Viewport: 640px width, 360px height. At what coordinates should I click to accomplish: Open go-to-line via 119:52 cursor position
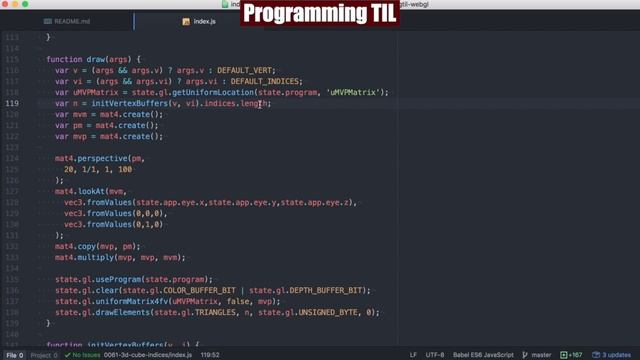click(210, 355)
